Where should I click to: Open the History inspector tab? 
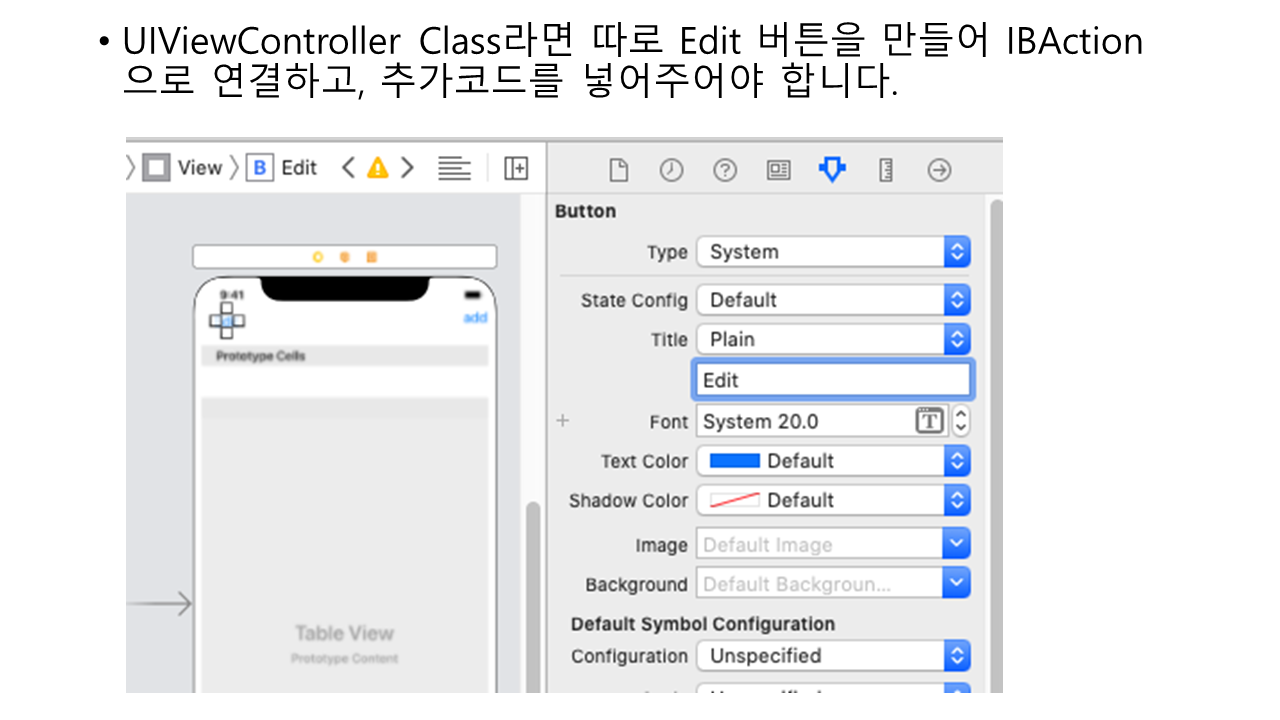[x=671, y=171]
